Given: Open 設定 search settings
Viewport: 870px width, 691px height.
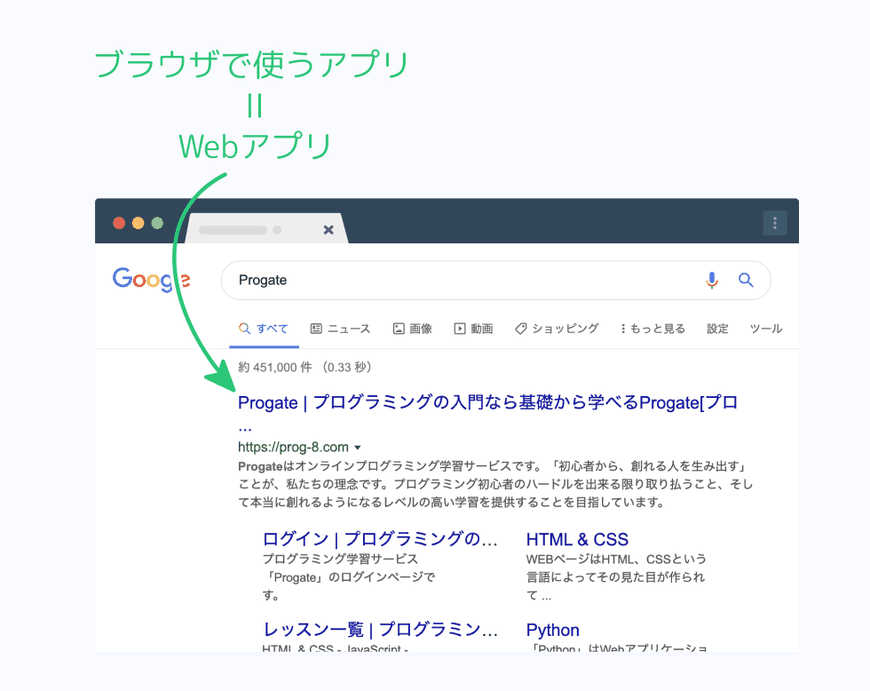Looking at the screenshot, I should pyautogui.click(x=717, y=329).
